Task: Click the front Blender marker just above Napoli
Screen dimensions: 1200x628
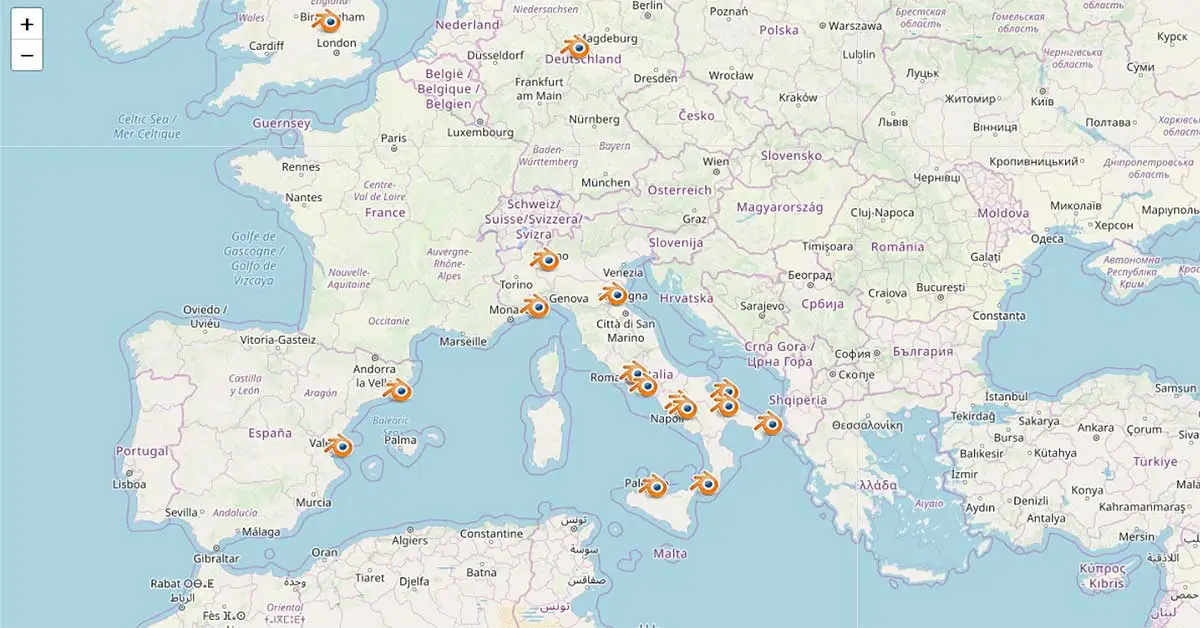Action: click(685, 408)
